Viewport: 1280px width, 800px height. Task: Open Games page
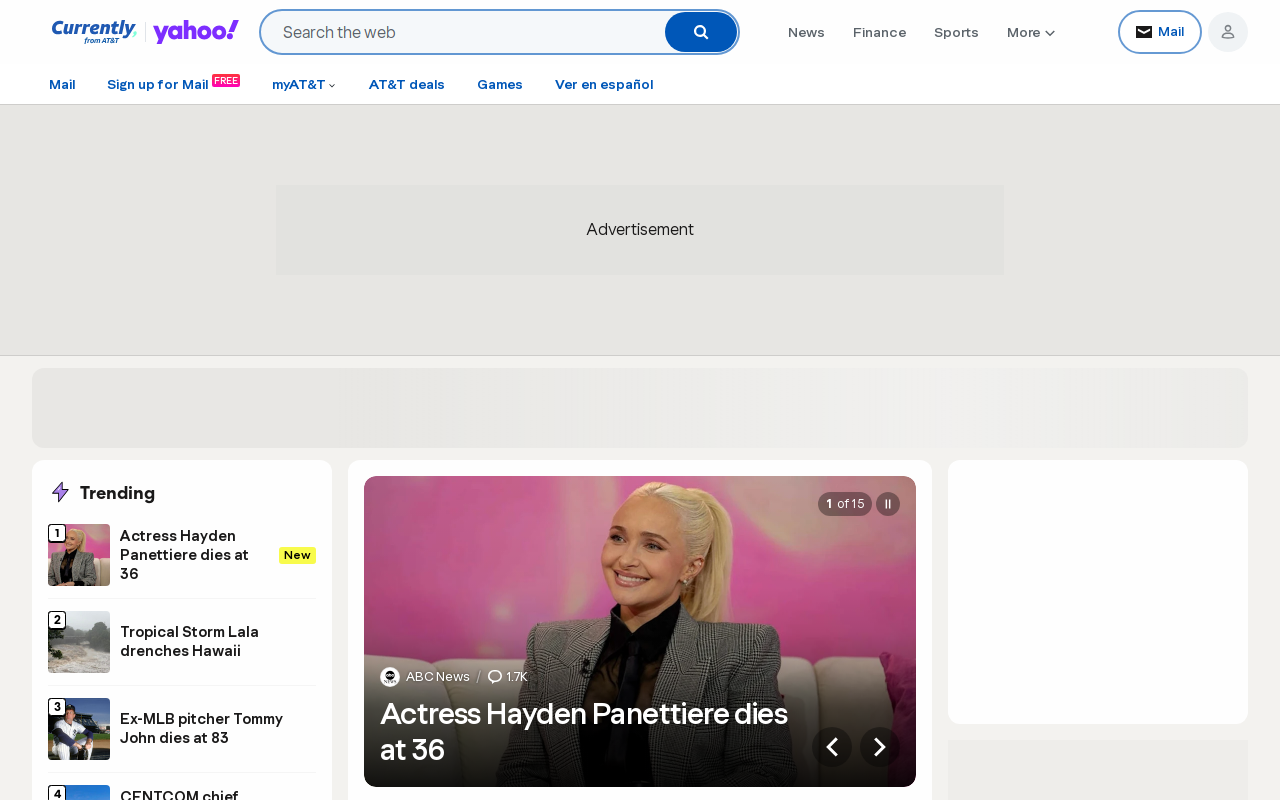500,84
